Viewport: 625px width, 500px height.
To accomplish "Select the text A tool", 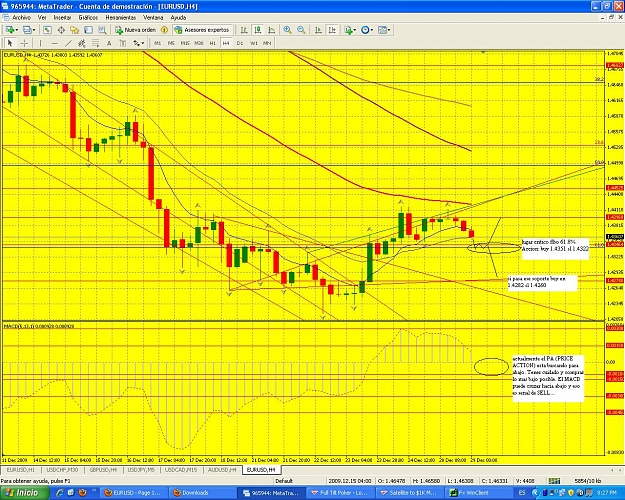I will tap(109, 43).
